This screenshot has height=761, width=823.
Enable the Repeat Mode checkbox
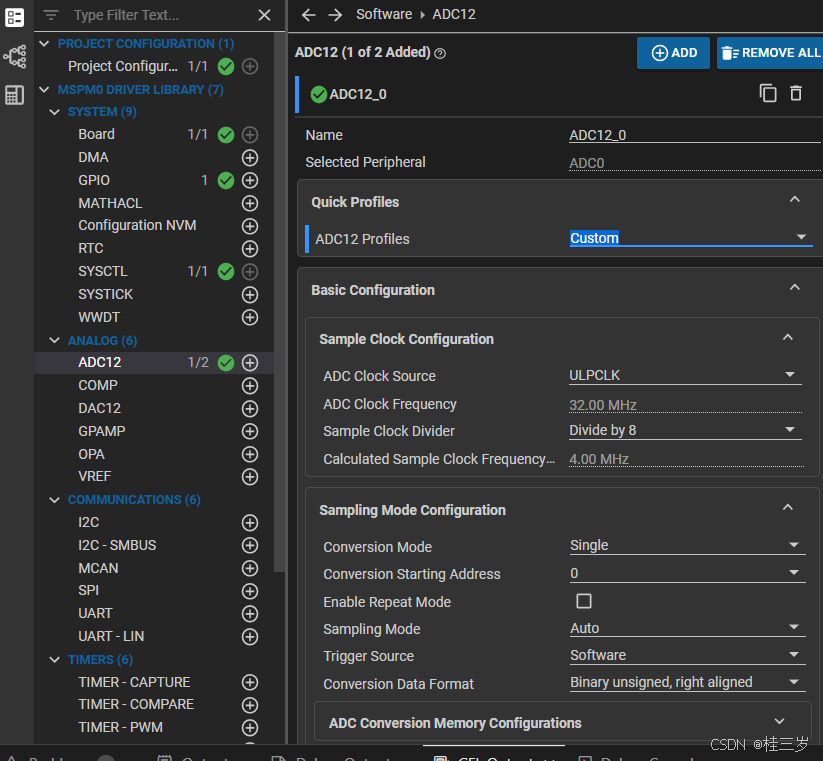[x=584, y=601]
